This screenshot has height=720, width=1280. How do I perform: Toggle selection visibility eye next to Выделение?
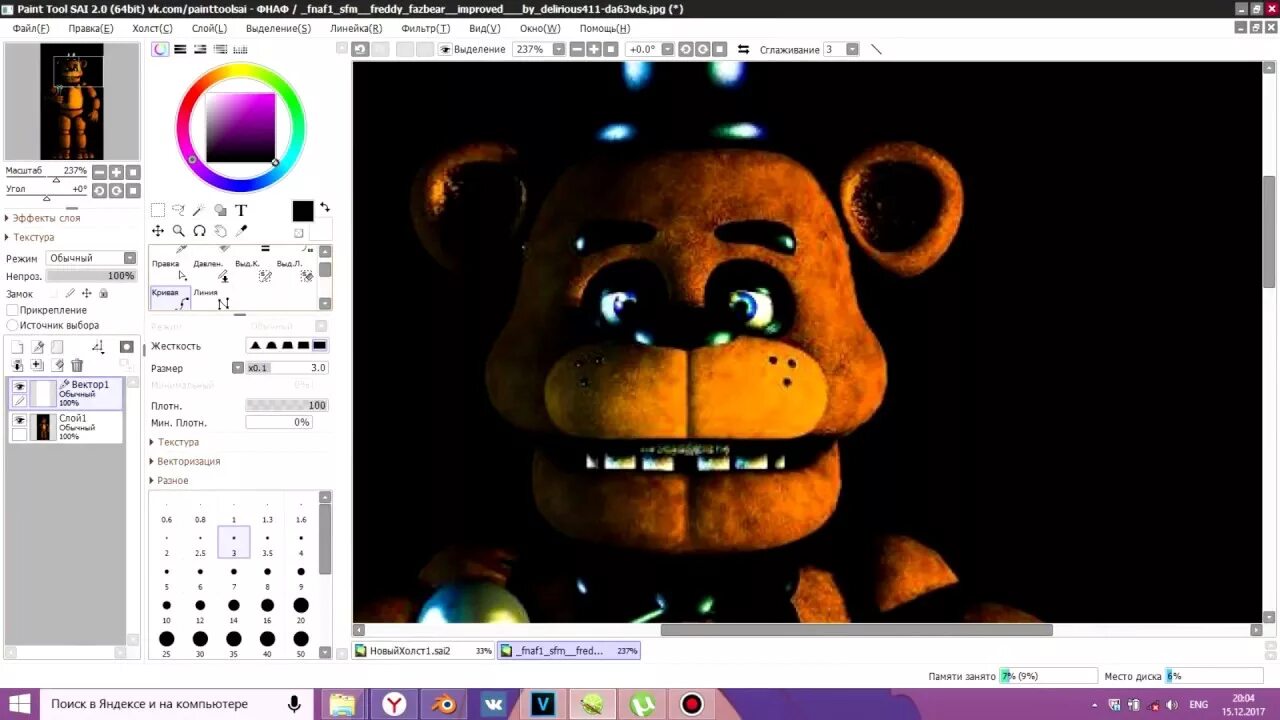pyautogui.click(x=445, y=49)
